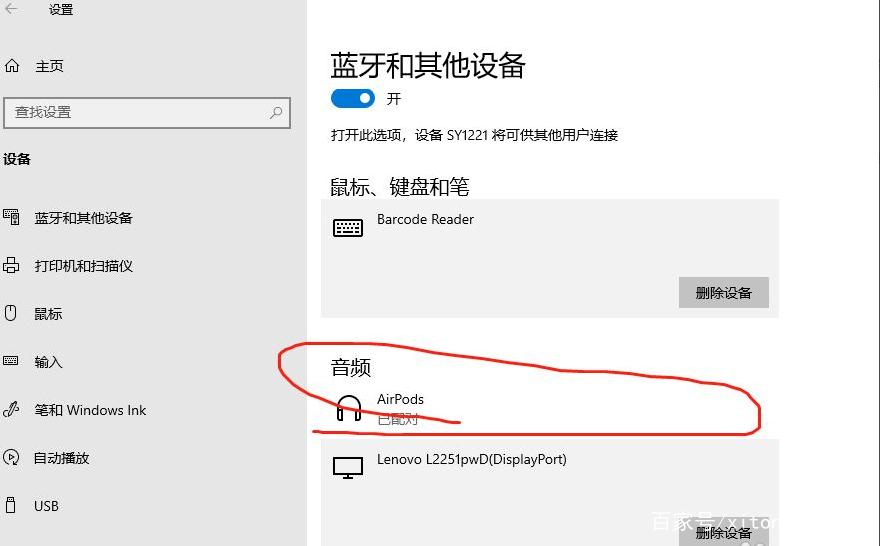Click the 开 label beside the switch
This screenshot has width=880, height=546.
393,99
